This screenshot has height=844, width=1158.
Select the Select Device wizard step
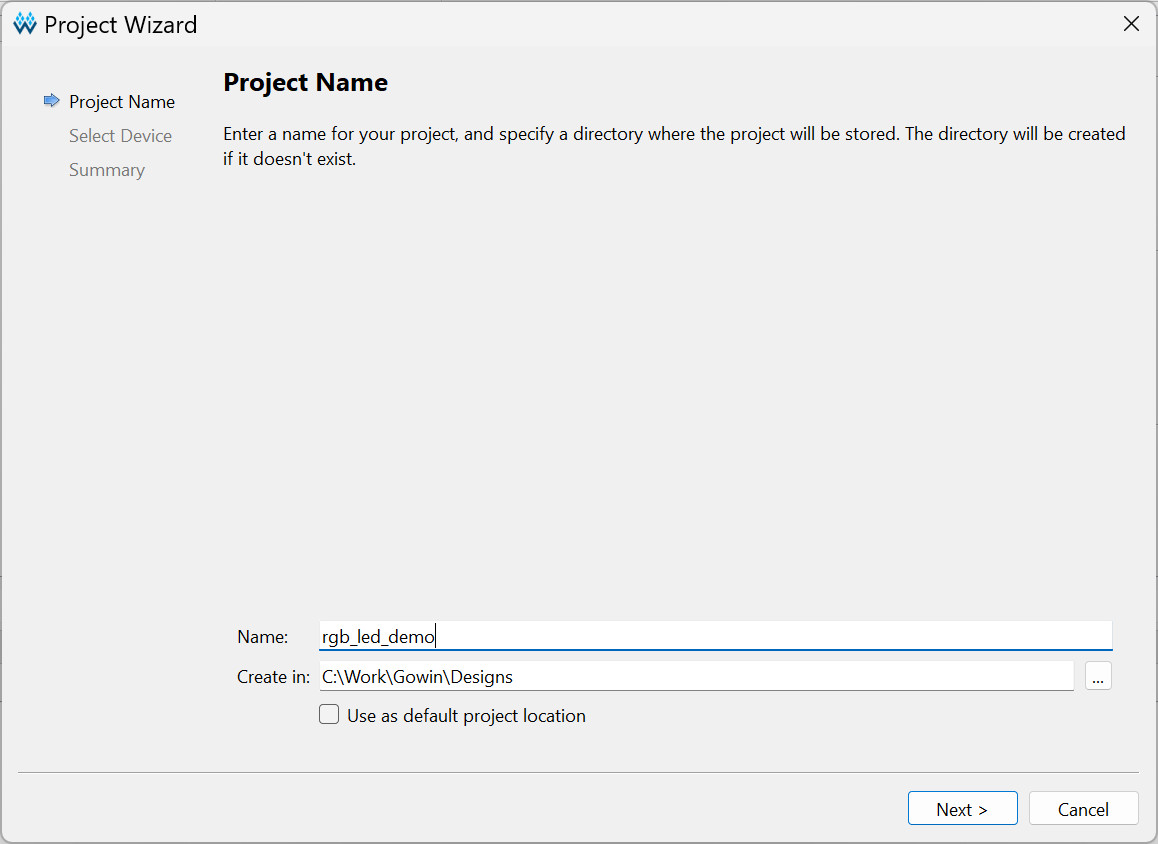pos(120,136)
